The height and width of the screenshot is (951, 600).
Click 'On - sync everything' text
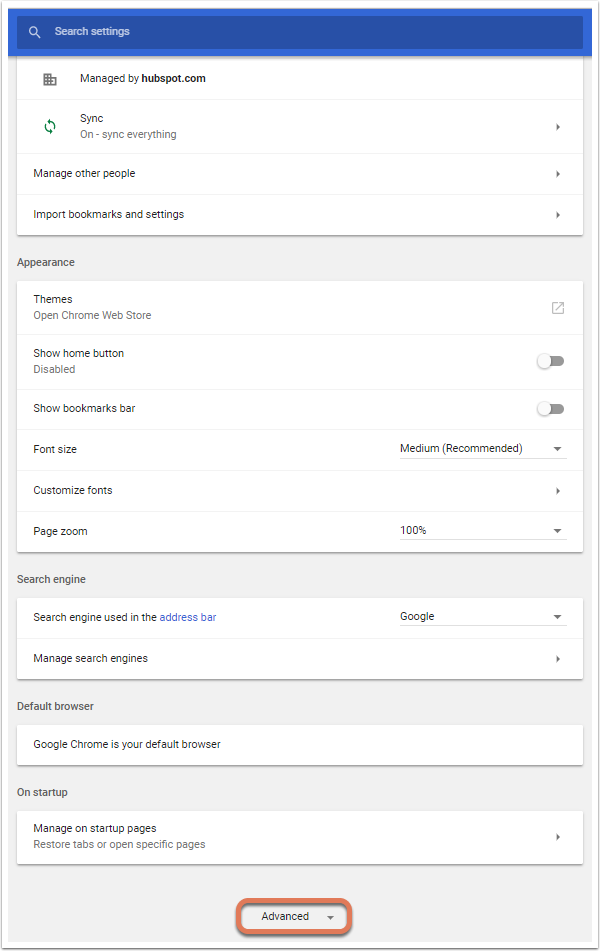pos(128,135)
